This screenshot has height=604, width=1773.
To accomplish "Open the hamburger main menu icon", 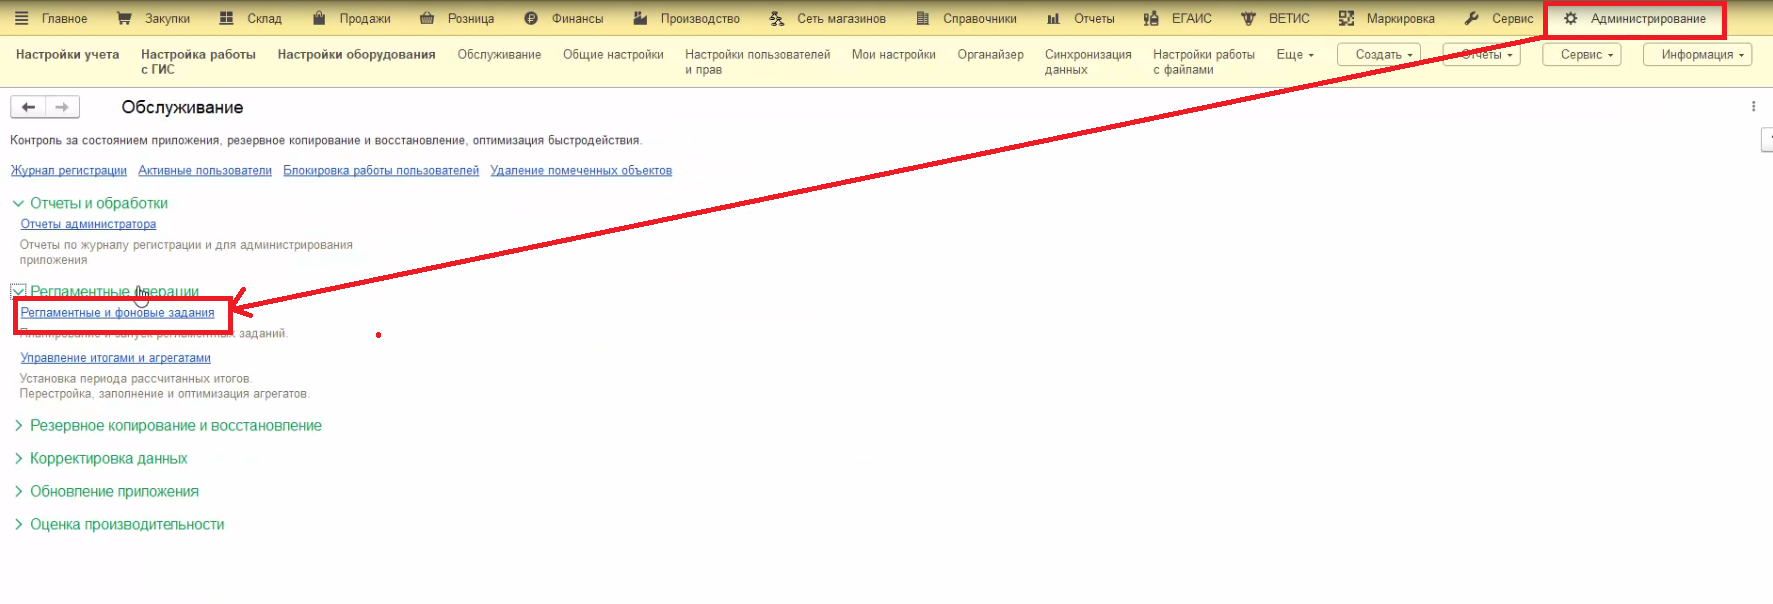I will (x=21, y=19).
